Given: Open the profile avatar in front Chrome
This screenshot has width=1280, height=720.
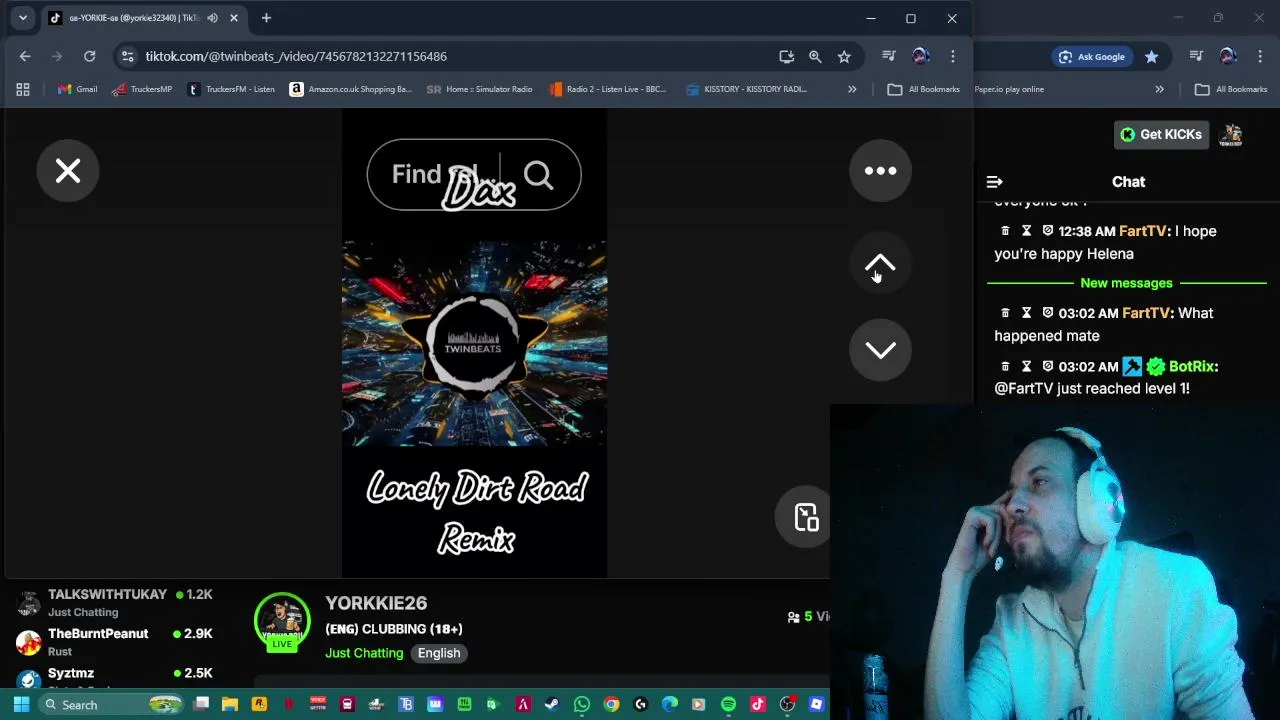Looking at the screenshot, I should coord(921,57).
